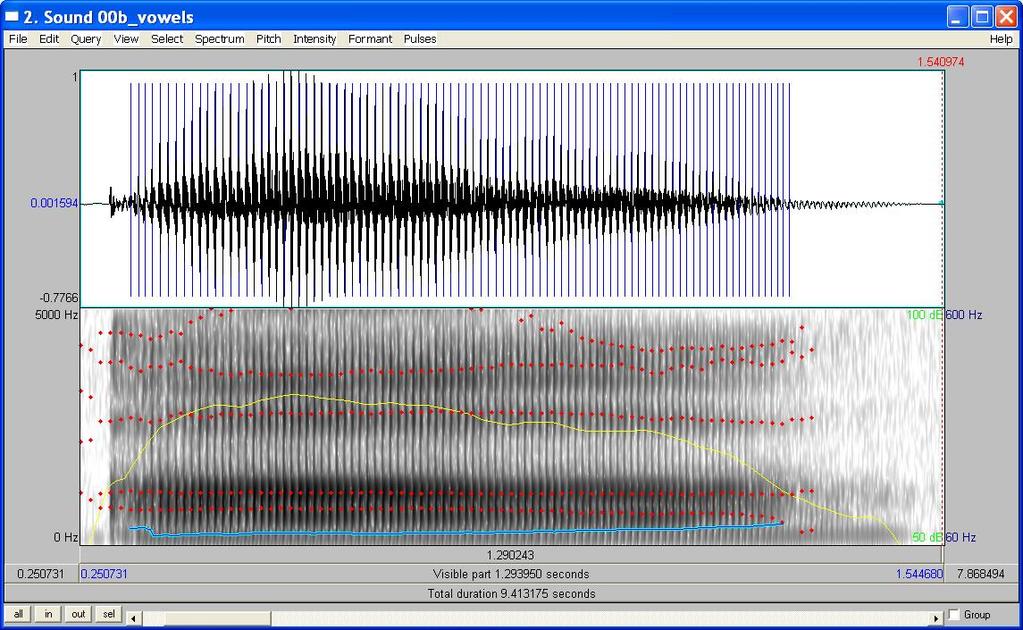Click the 1.290243 duration bar
1023x630 pixels.
click(x=511, y=555)
